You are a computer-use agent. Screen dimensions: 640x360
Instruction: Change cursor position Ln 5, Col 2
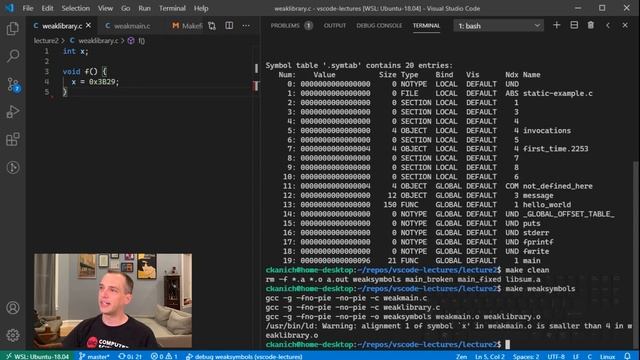489,356
